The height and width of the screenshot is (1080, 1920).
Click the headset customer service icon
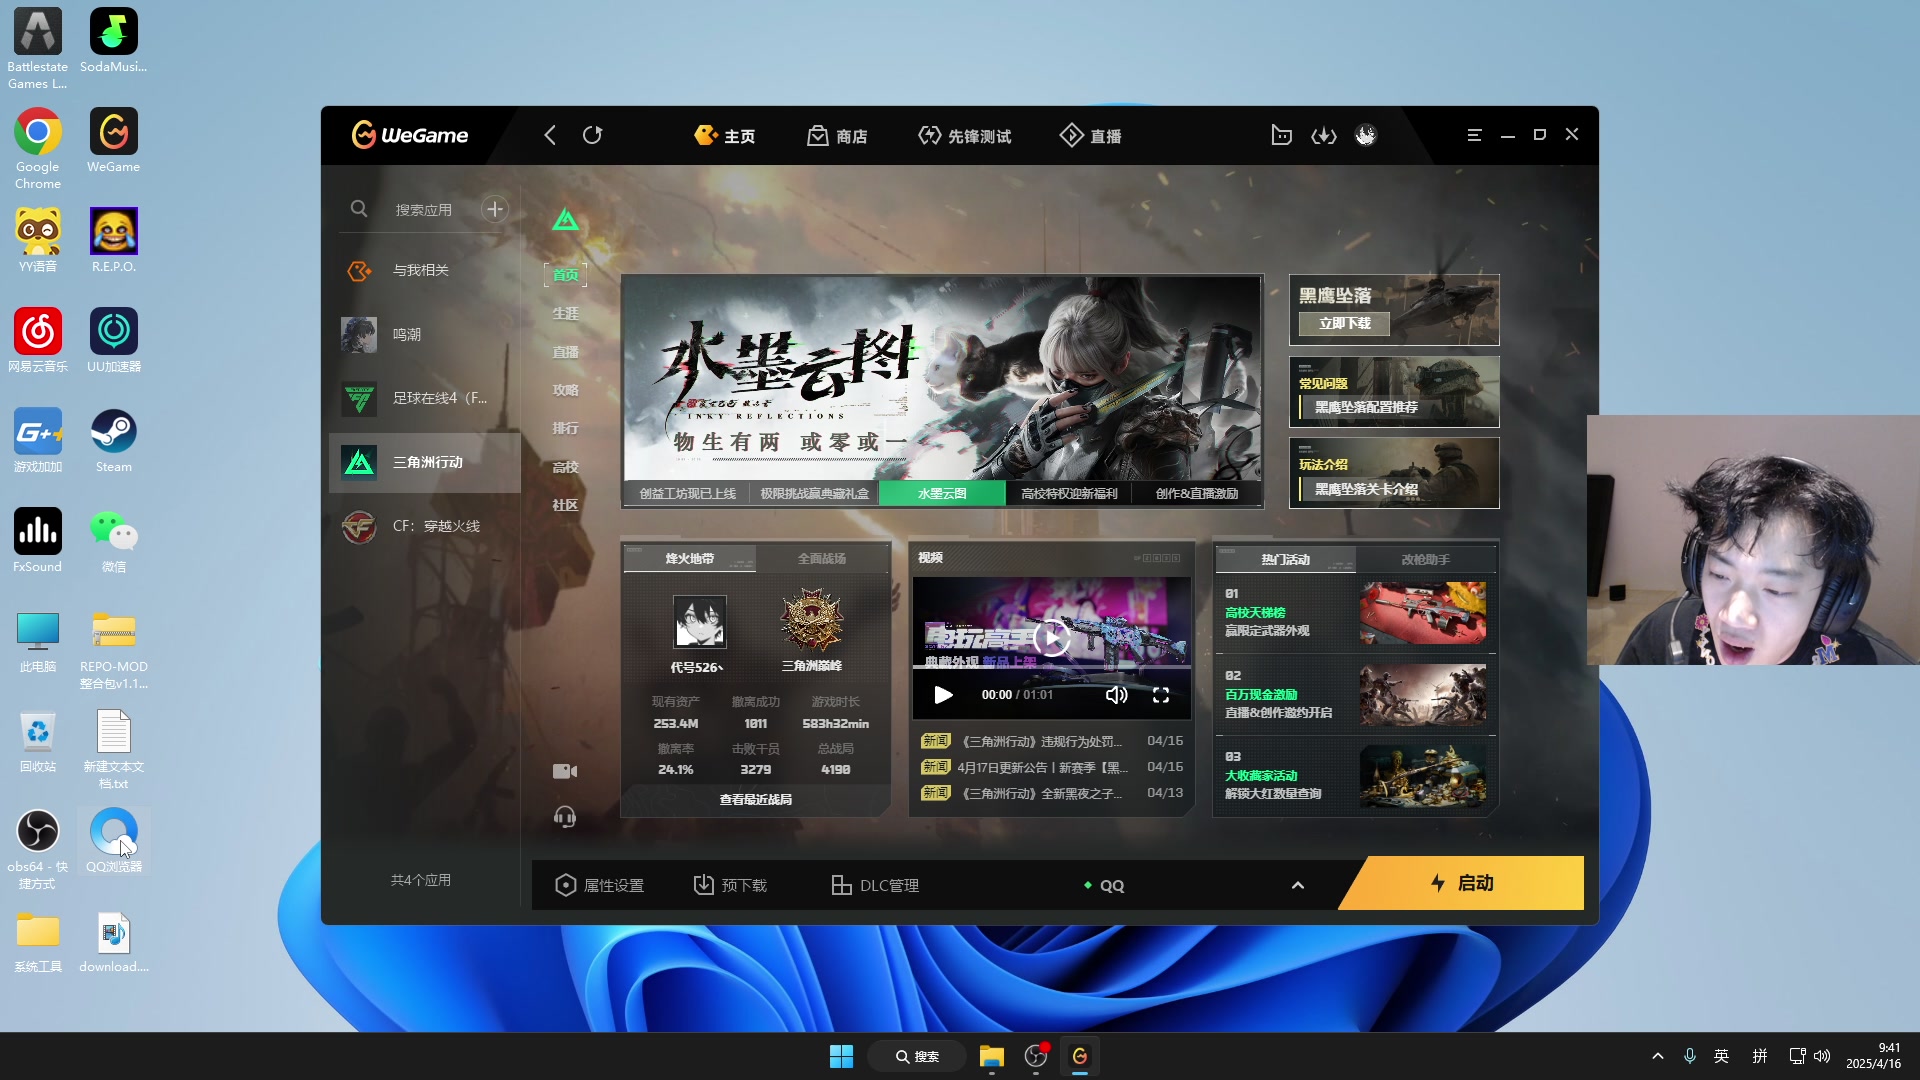tap(565, 817)
